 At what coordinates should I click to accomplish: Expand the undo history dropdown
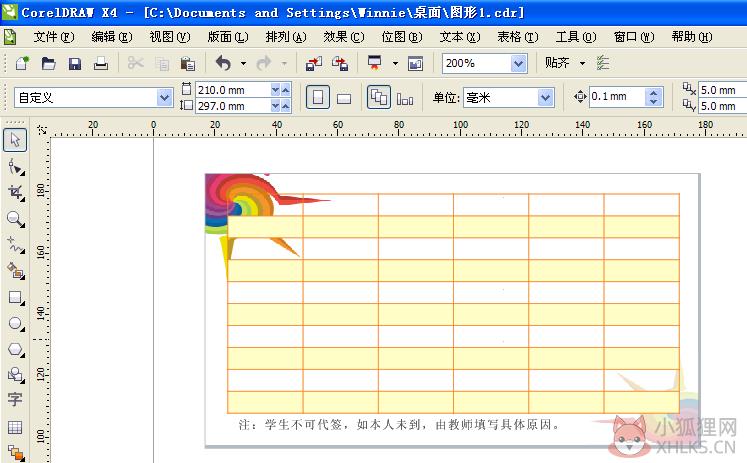pyautogui.click(x=243, y=63)
